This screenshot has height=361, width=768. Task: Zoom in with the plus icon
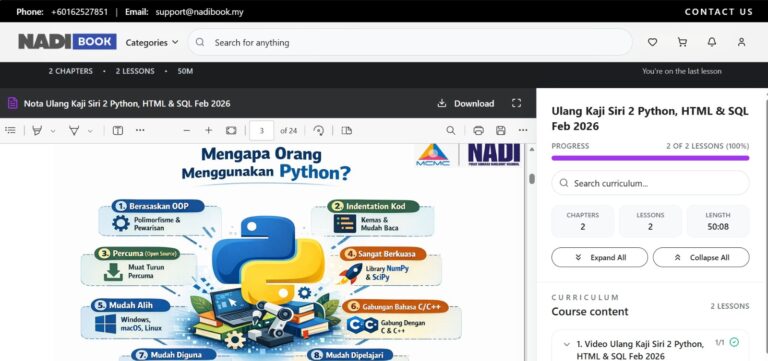tap(209, 131)
